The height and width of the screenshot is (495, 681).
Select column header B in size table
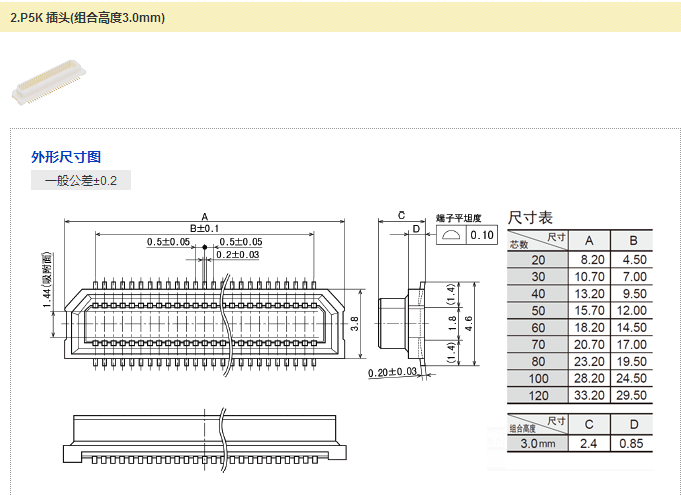(633, 240)
